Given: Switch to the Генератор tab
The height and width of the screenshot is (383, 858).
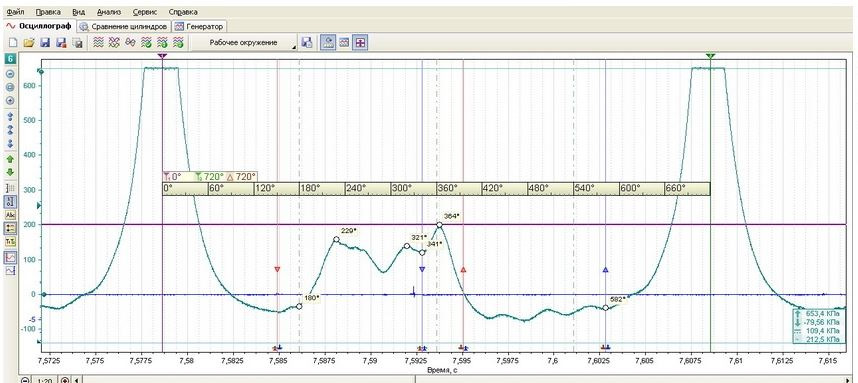Looking at the screenshot, I should tap(199, 26).
